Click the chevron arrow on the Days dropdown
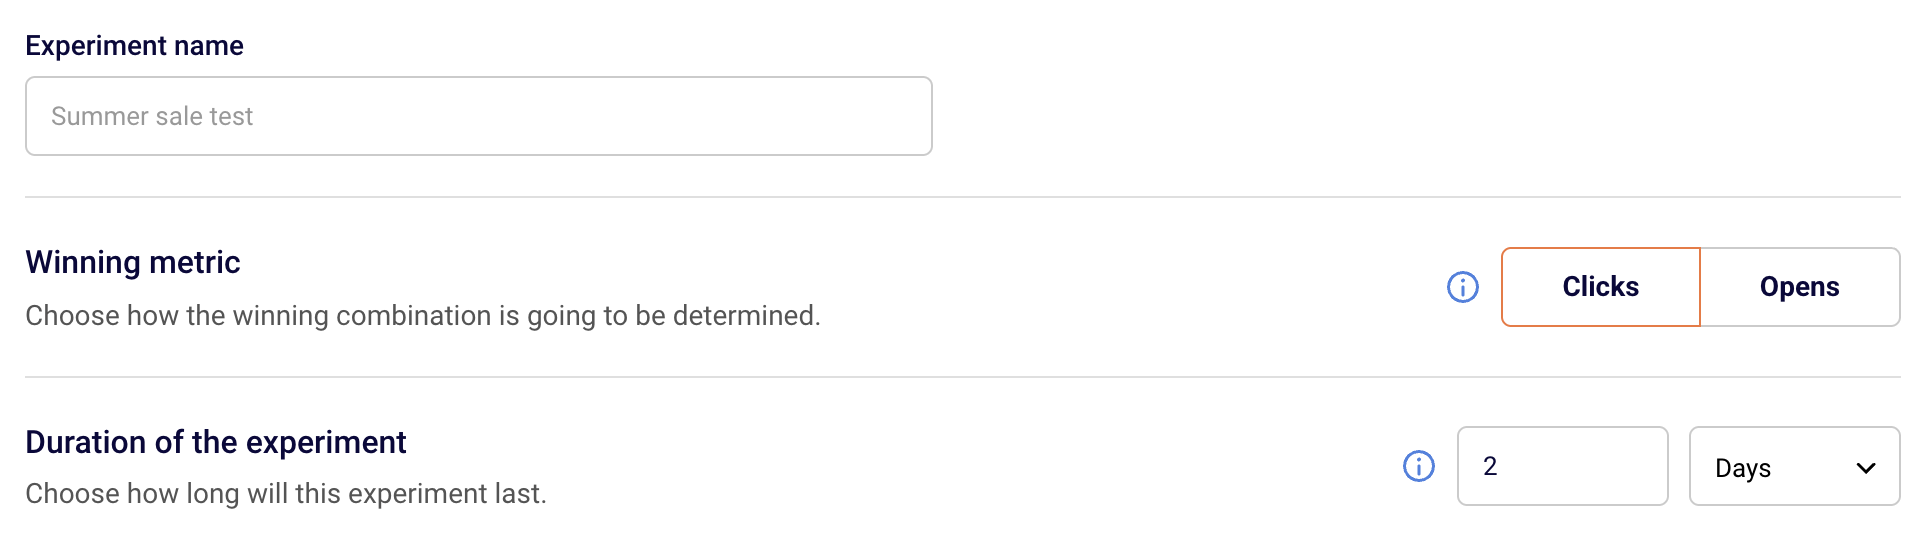Screen dimensions: 1928x544 (x=1866, y=468)
